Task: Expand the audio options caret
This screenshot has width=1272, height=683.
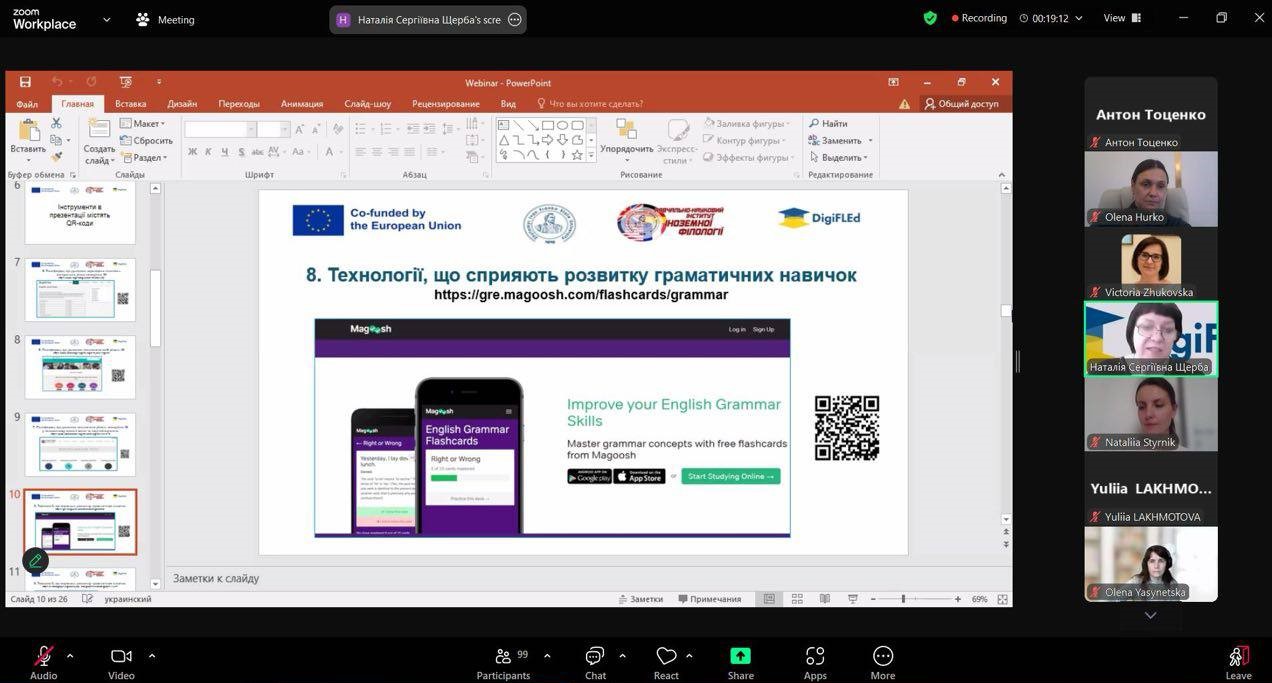Action: click(x=70, y=656)
